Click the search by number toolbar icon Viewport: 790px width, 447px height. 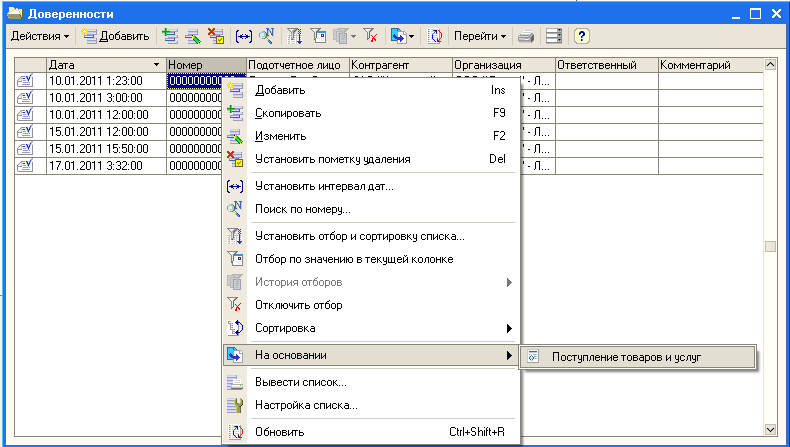pyautogui.click(x=267, y=36)
